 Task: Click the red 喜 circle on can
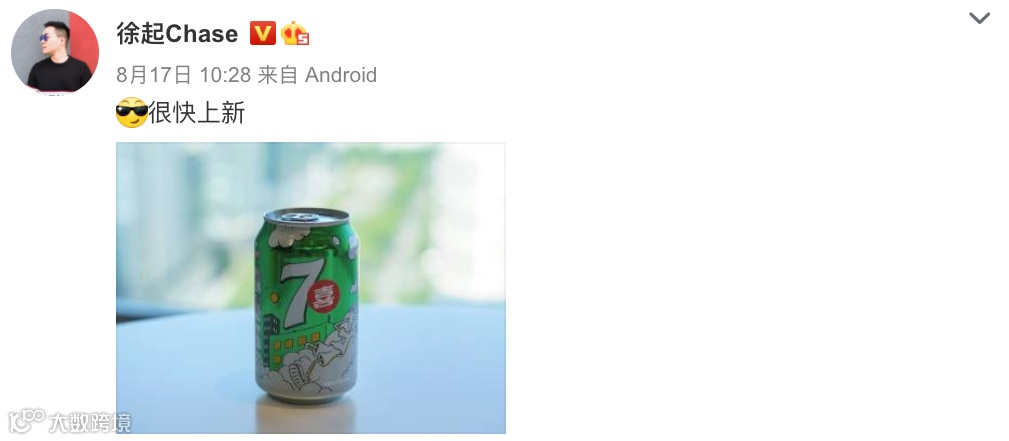[322, 297]
